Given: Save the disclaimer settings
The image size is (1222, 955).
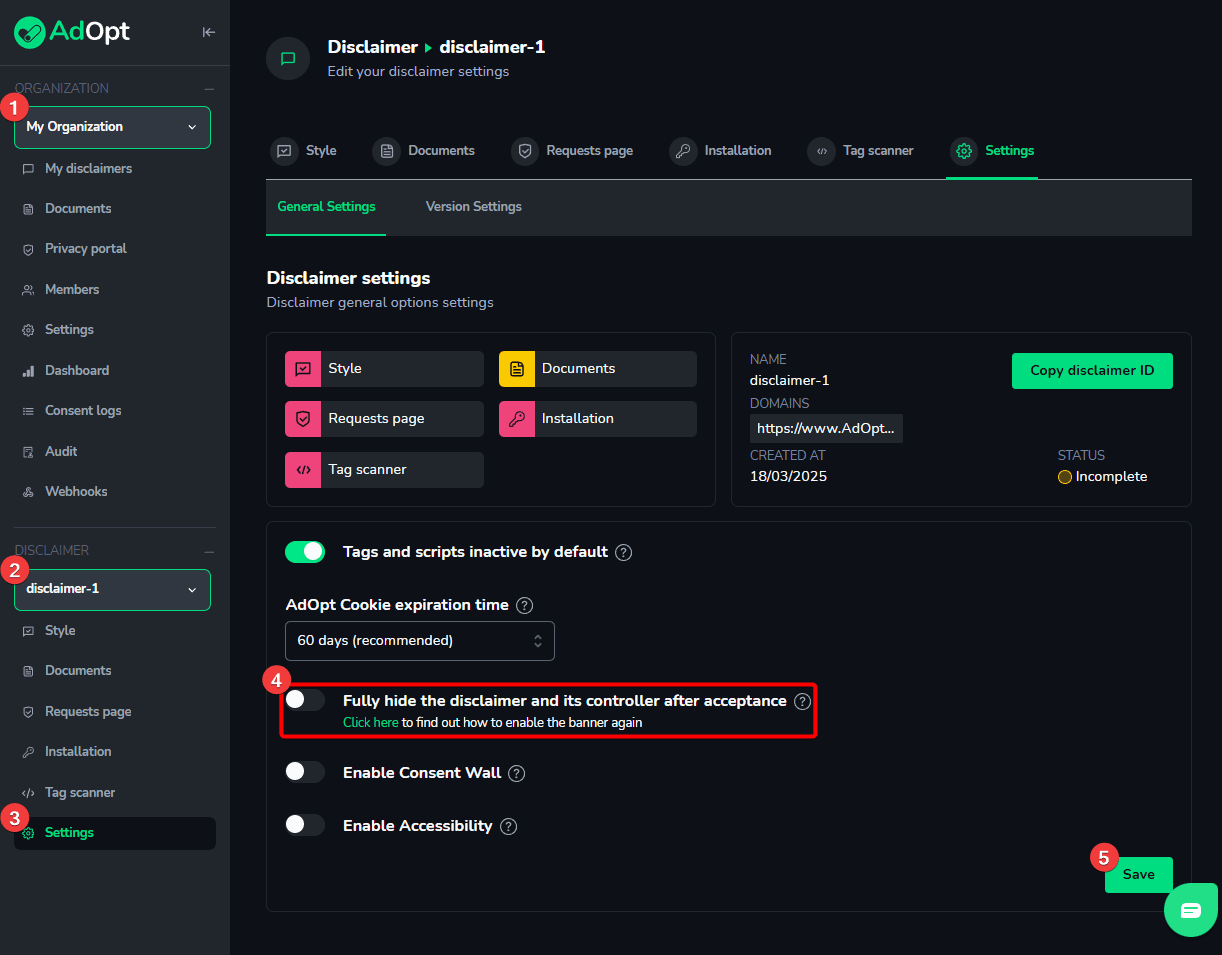Looking at the screenshot, I should tap(1139, 875).
